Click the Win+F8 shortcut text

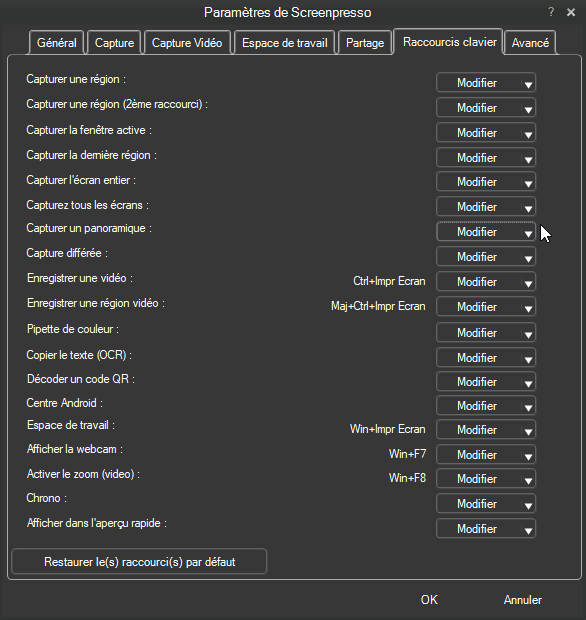(407, 478)
